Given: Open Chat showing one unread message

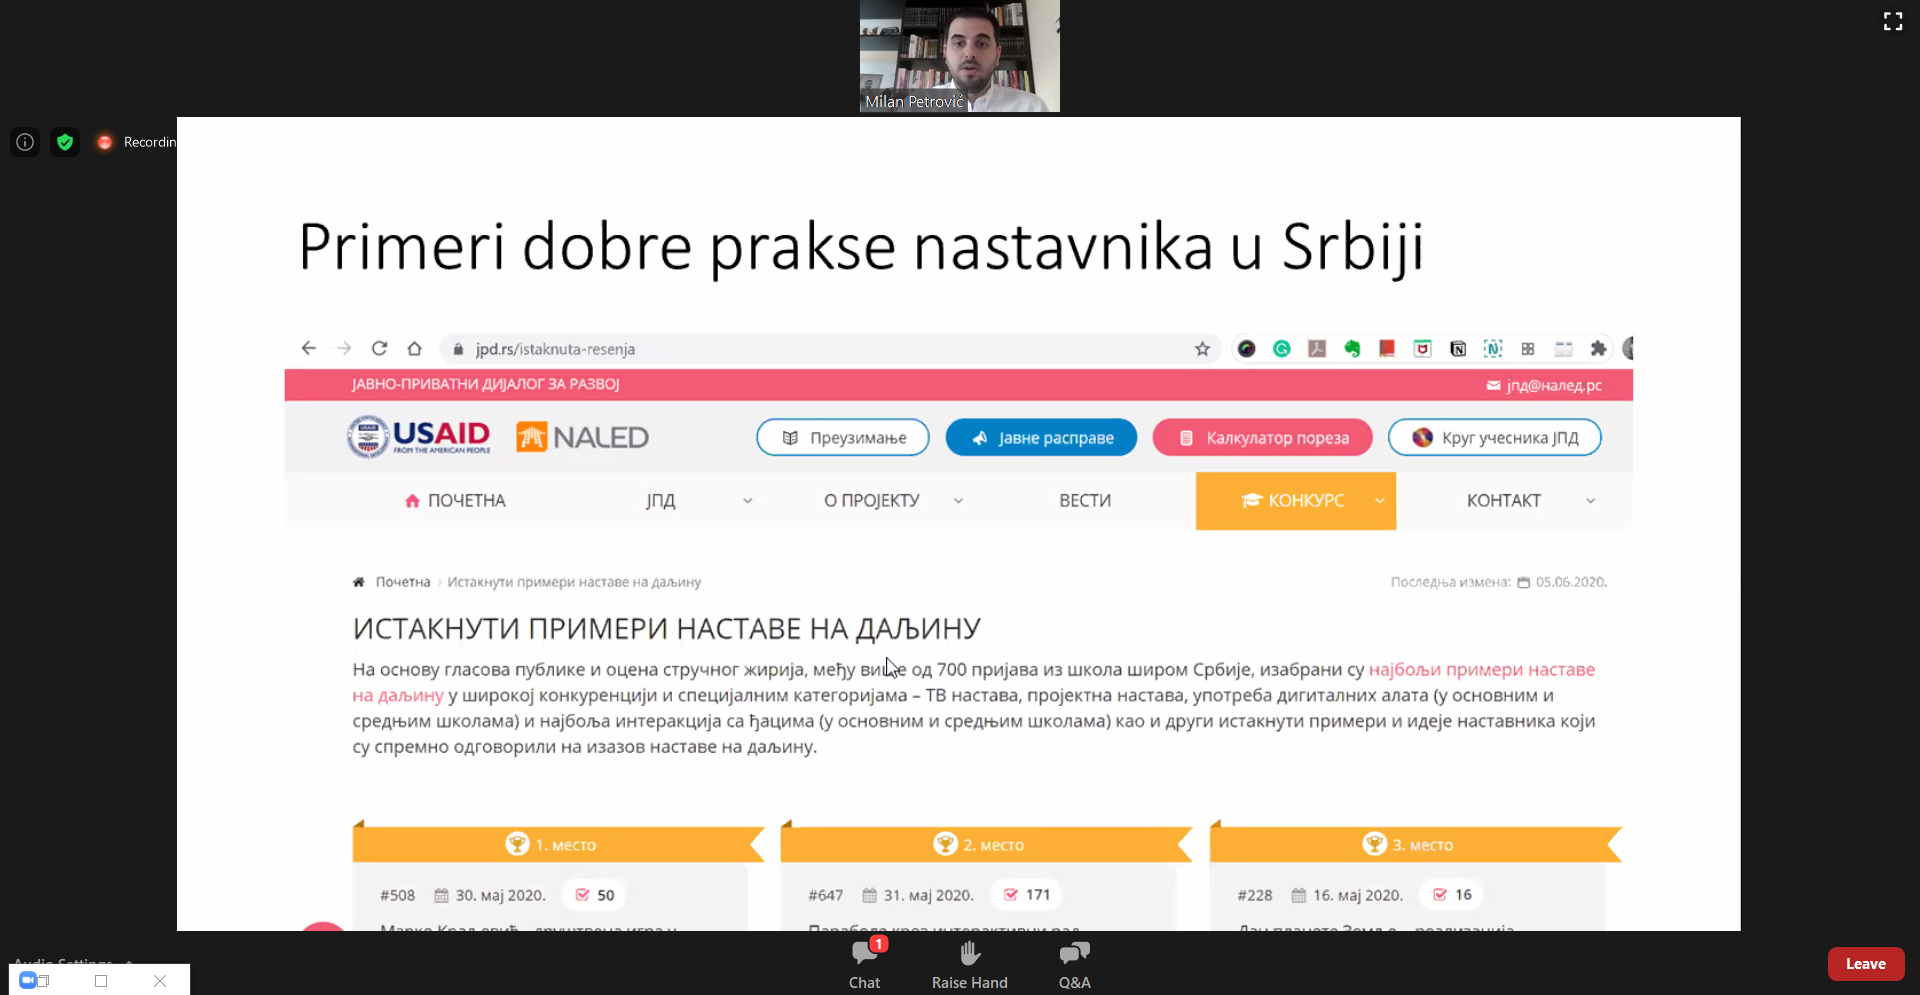Looking at the screenshot, I should click(864, 963).
